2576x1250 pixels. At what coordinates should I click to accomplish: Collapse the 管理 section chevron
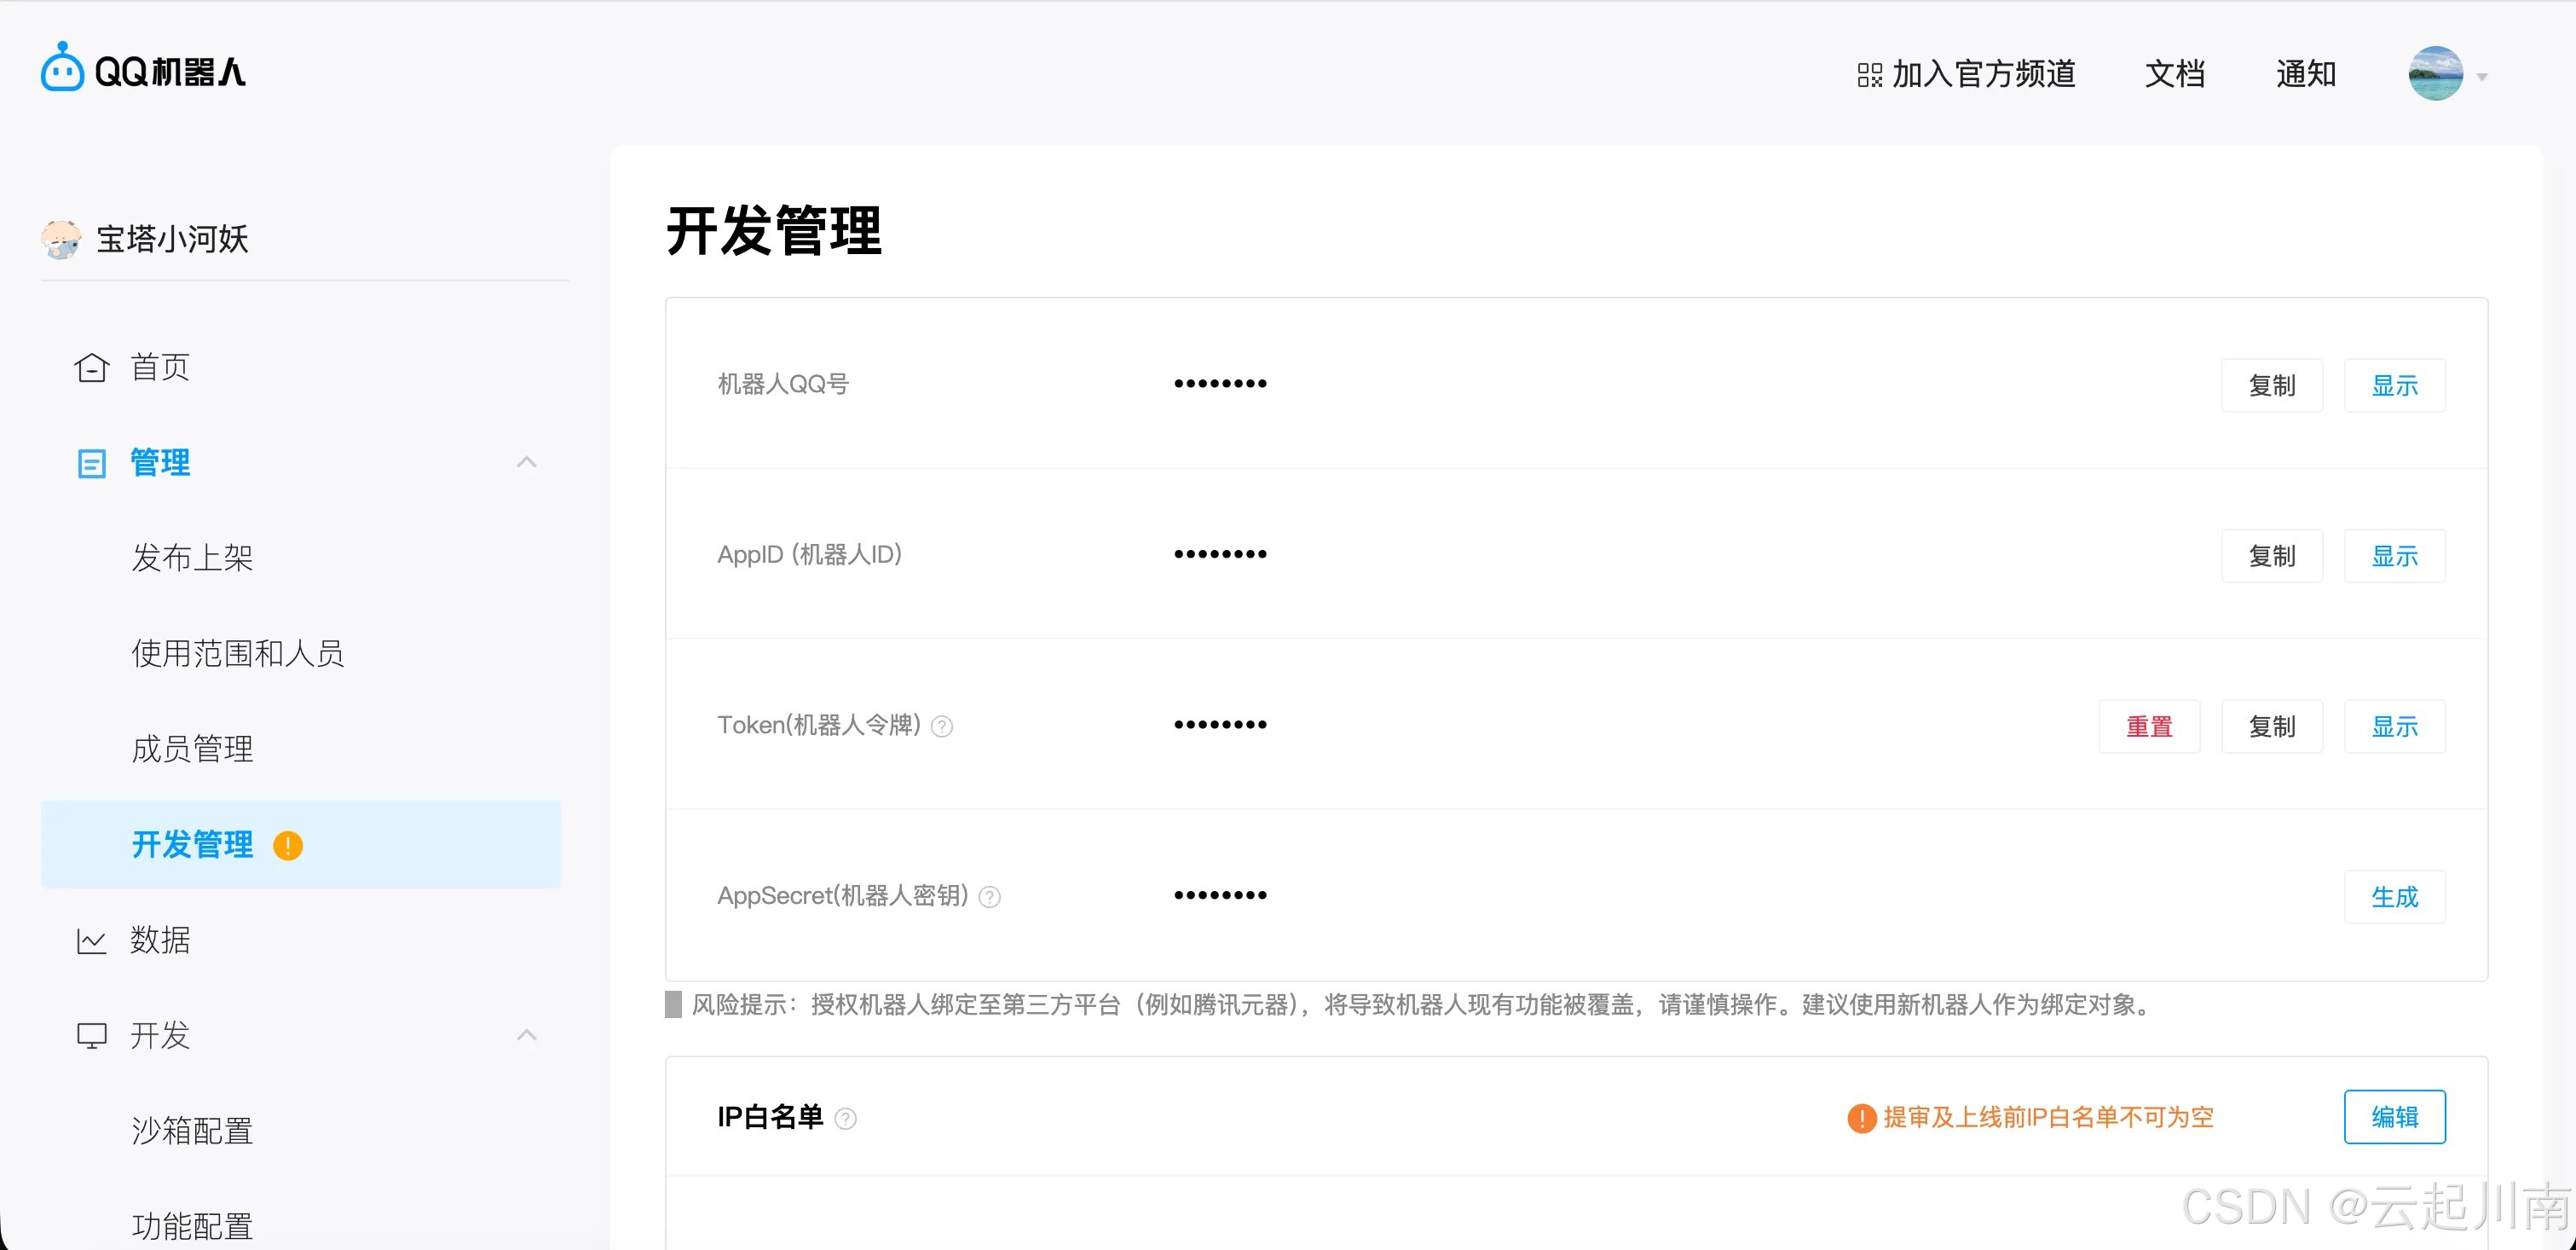click(527, 461)
